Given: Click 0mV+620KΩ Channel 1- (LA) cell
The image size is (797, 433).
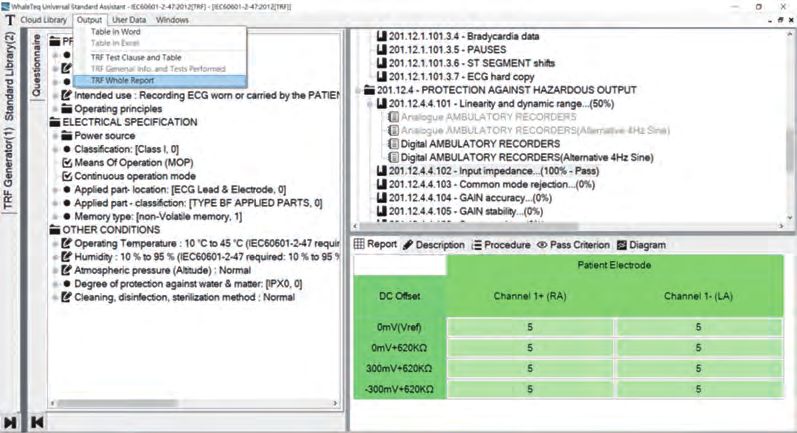Looking at the screenshot, I should click(698, 348).
